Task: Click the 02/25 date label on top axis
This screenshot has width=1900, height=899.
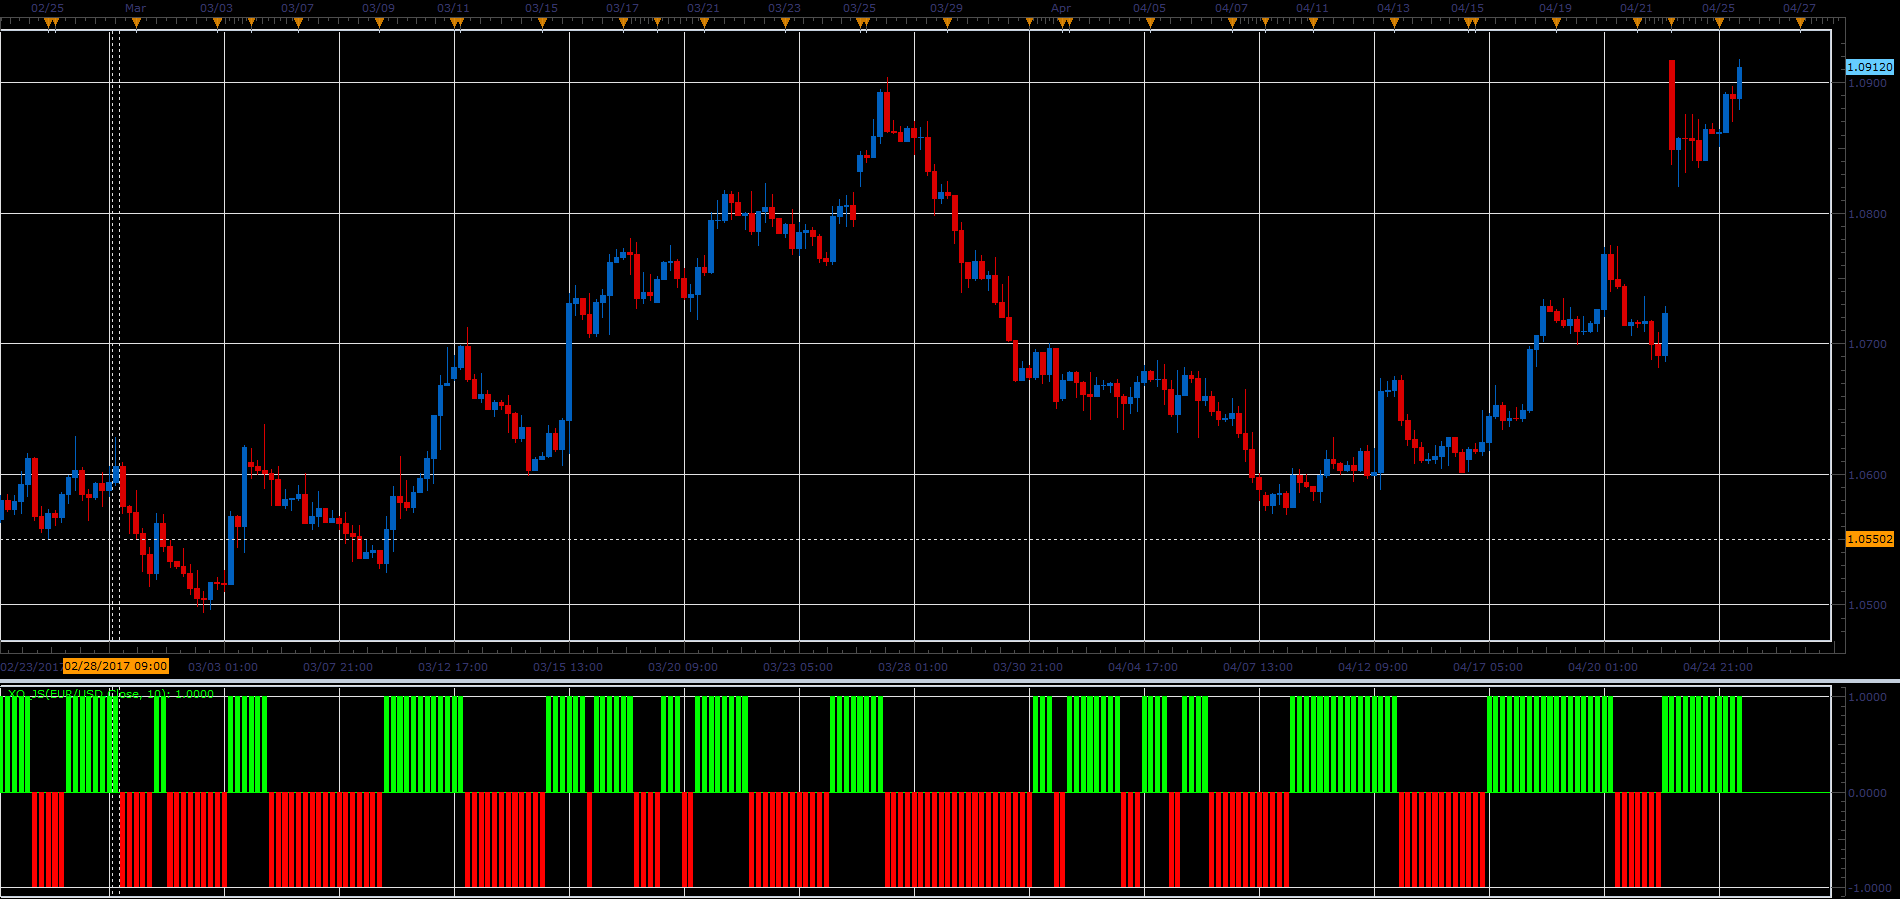Action: tap(47, 8)
